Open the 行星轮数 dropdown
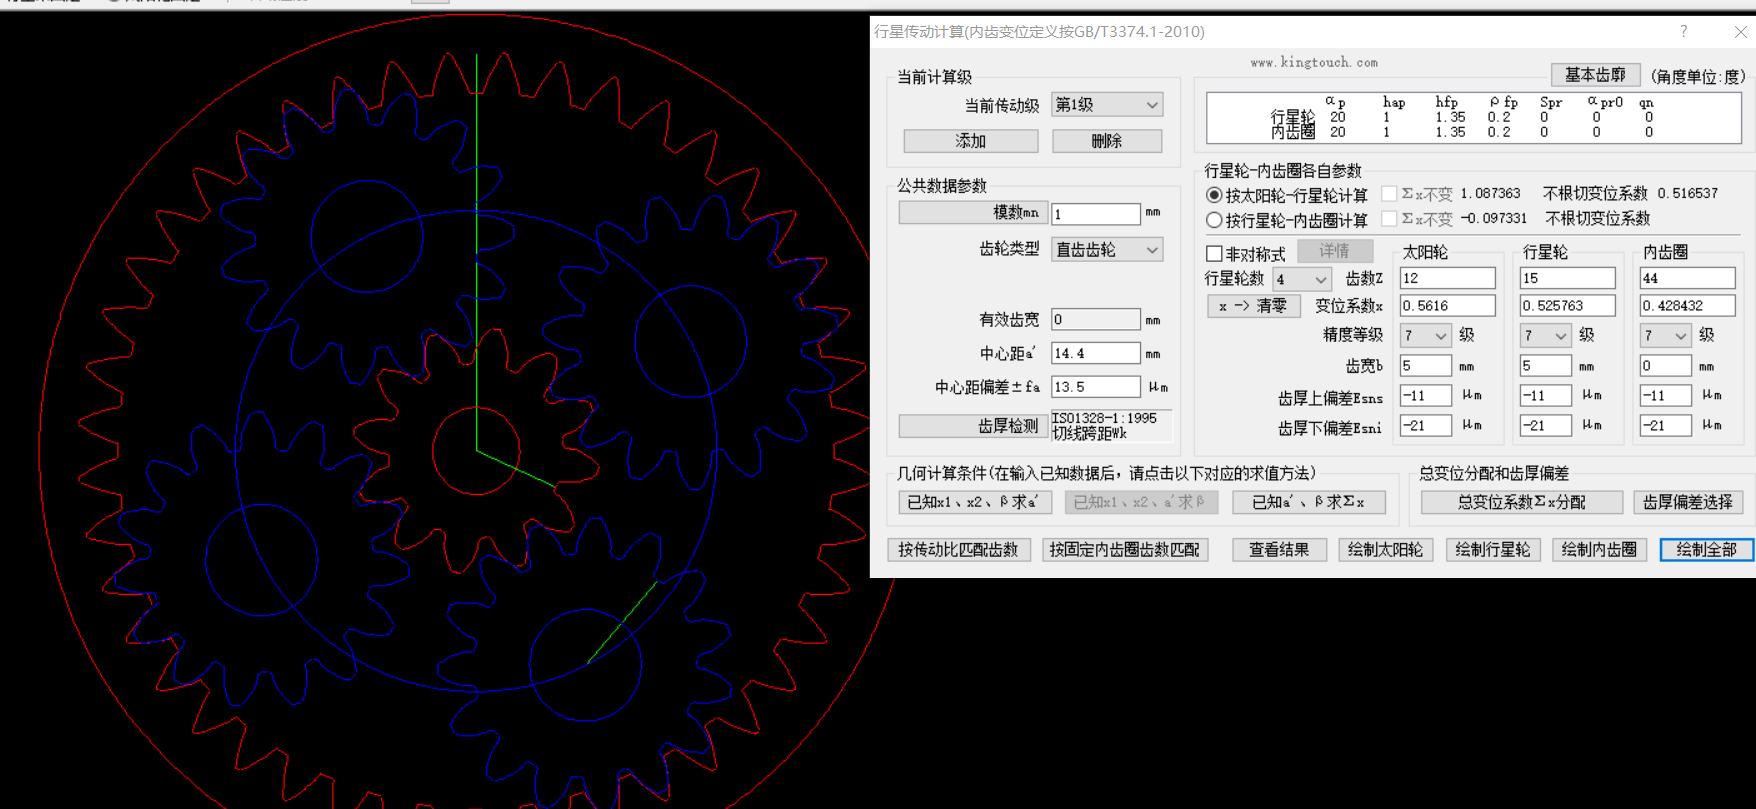Viewport: 1756px width, 809px height. coord(1301,279)
